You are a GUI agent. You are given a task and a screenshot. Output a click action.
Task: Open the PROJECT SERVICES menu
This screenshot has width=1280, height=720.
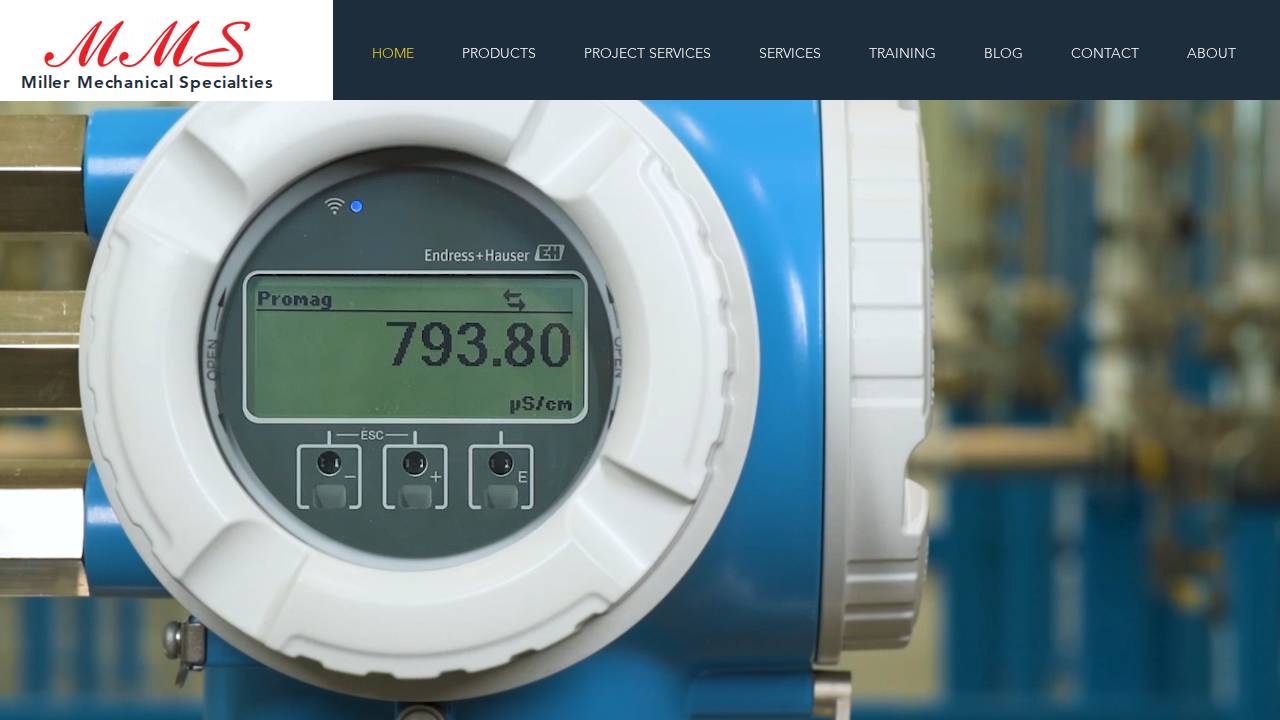[x=647, y=53]
